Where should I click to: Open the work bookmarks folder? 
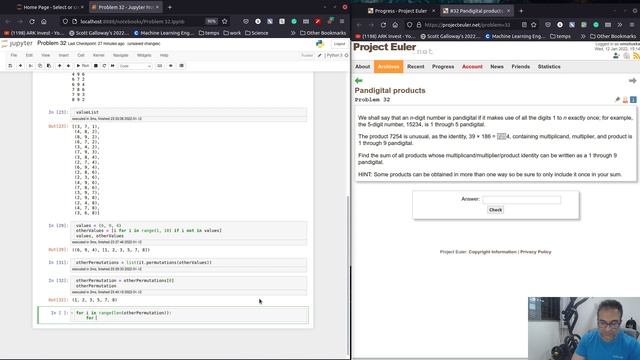[232, 33]
